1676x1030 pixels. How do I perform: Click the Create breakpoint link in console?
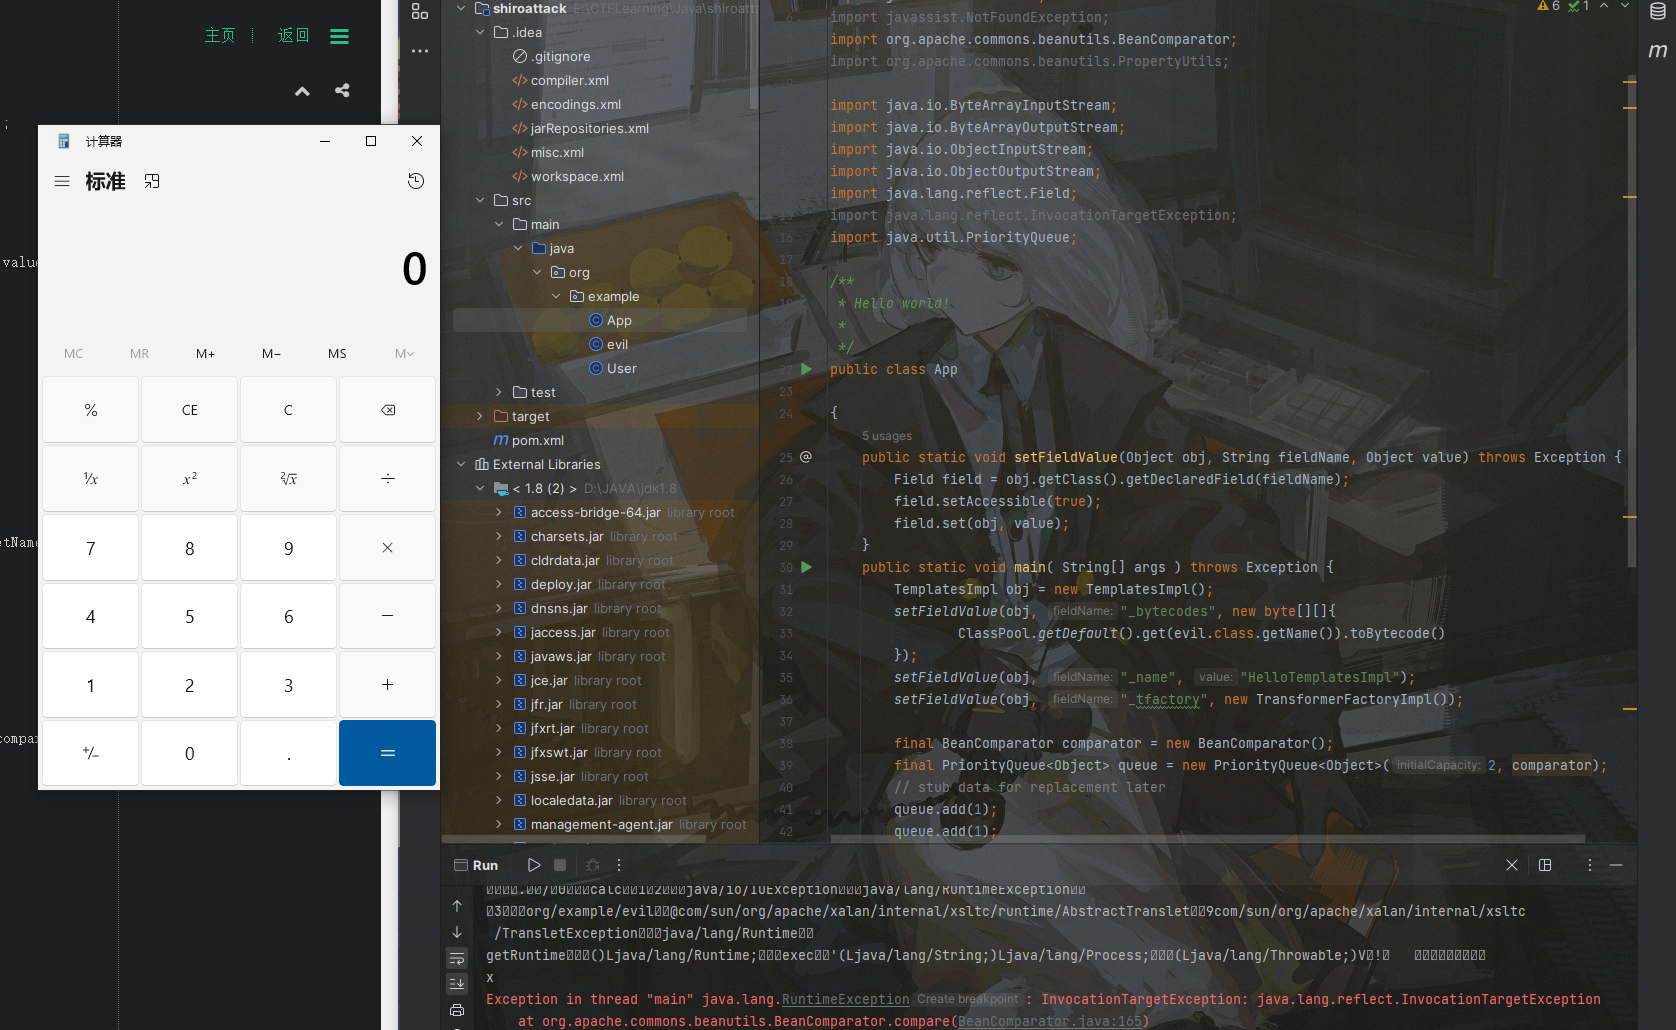click(967, 999)
